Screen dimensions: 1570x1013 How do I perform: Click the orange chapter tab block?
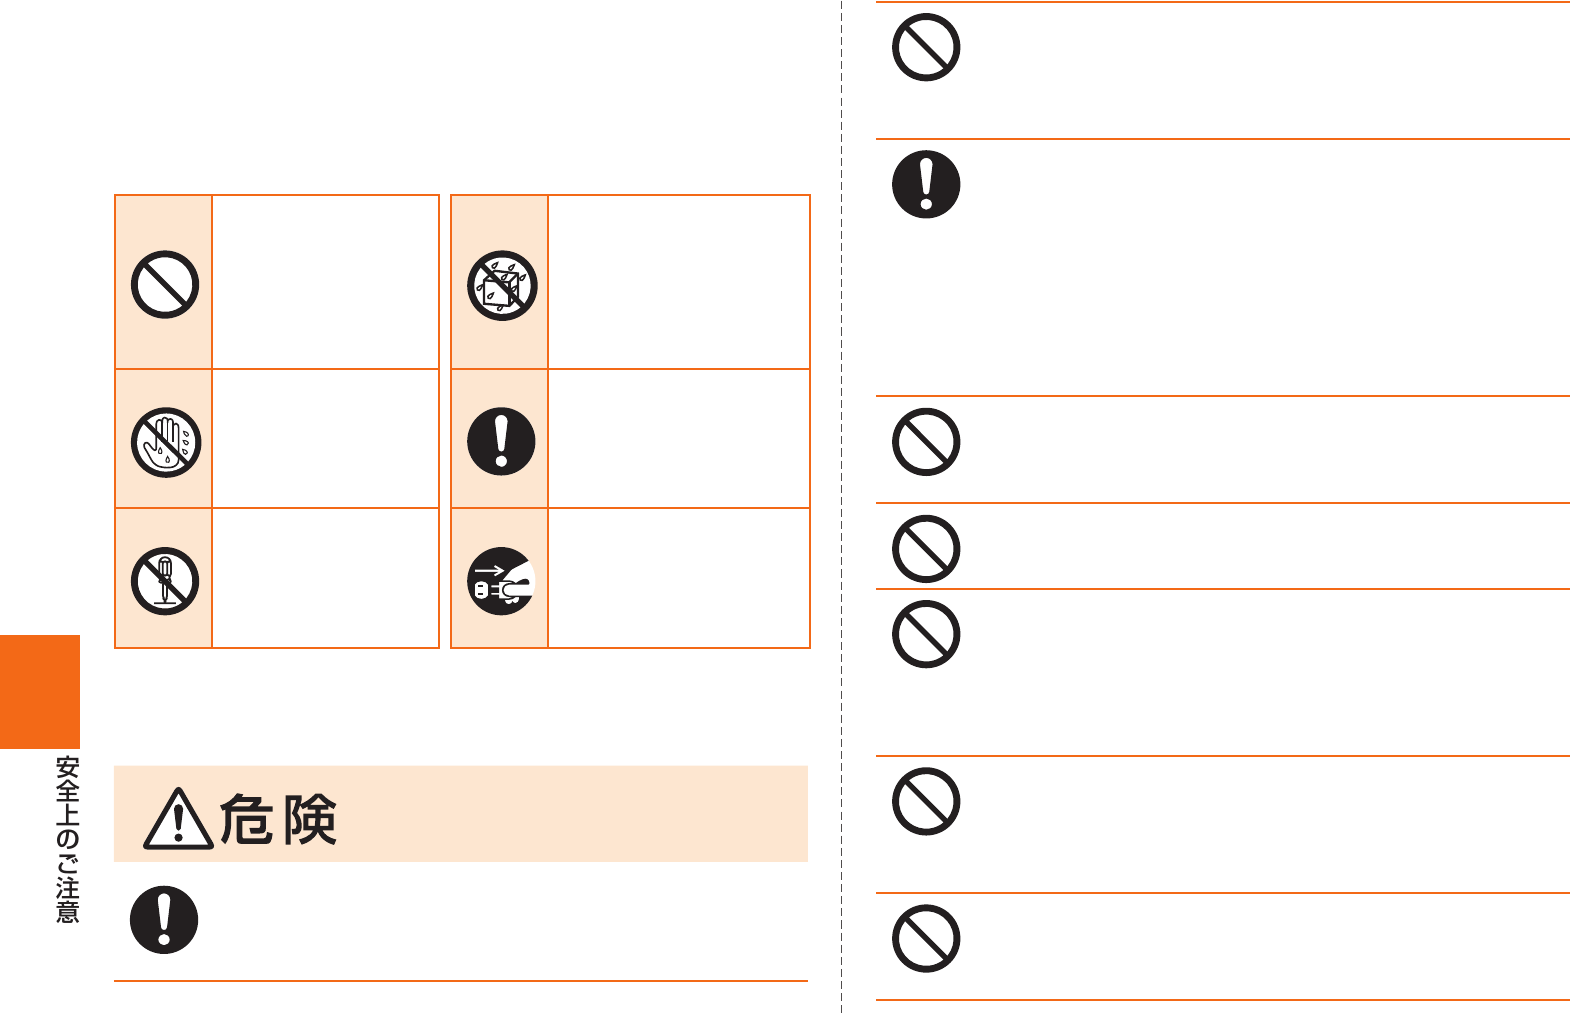click(40, 692)
